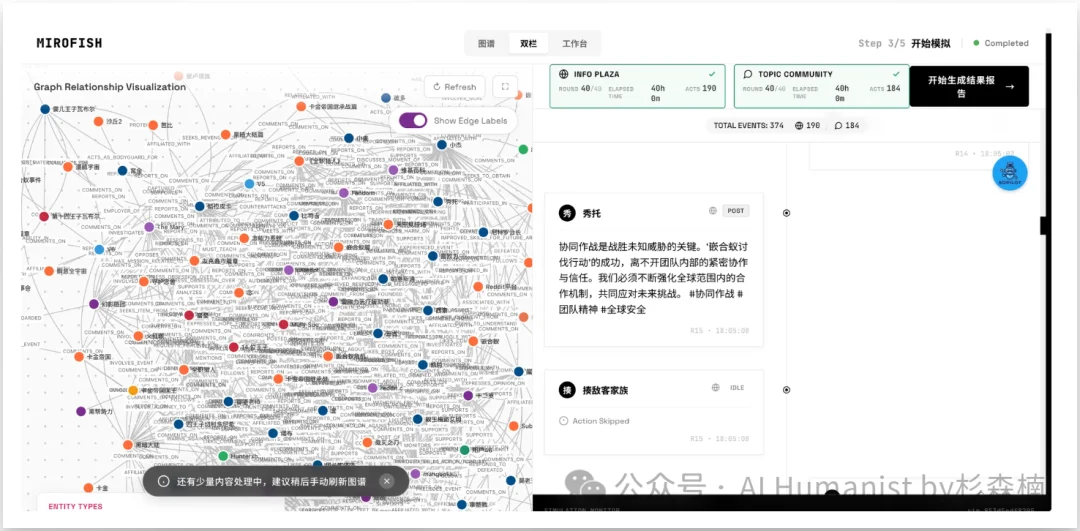Screen dimensions: 1080x531
Task: Click the timeline marker beside 秀托 post
Action: point(786,213)
